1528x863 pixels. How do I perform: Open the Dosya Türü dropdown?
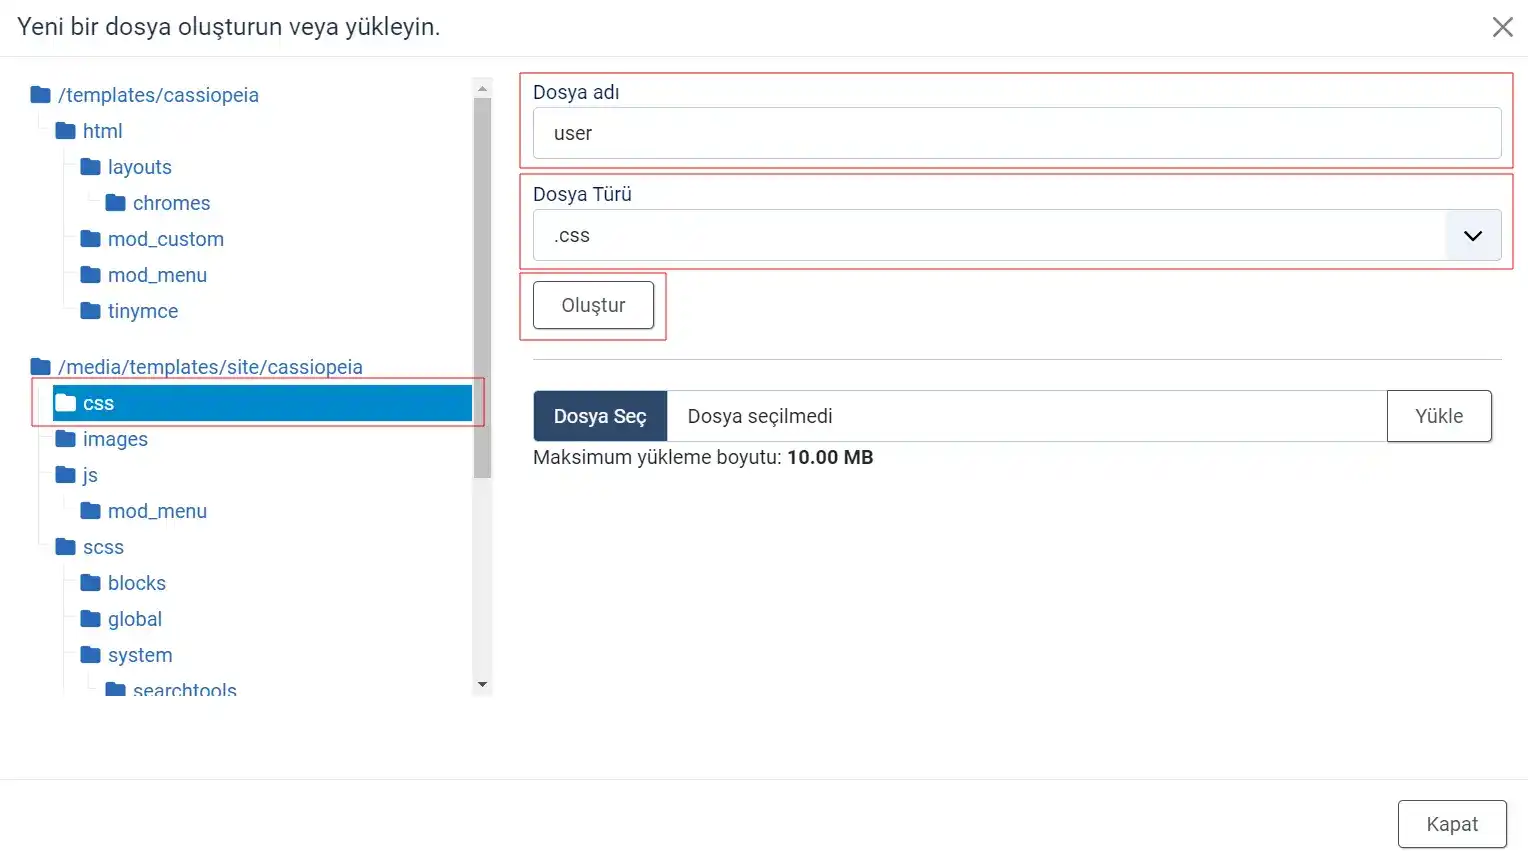pyautogui.click(x=1471, y=235)
